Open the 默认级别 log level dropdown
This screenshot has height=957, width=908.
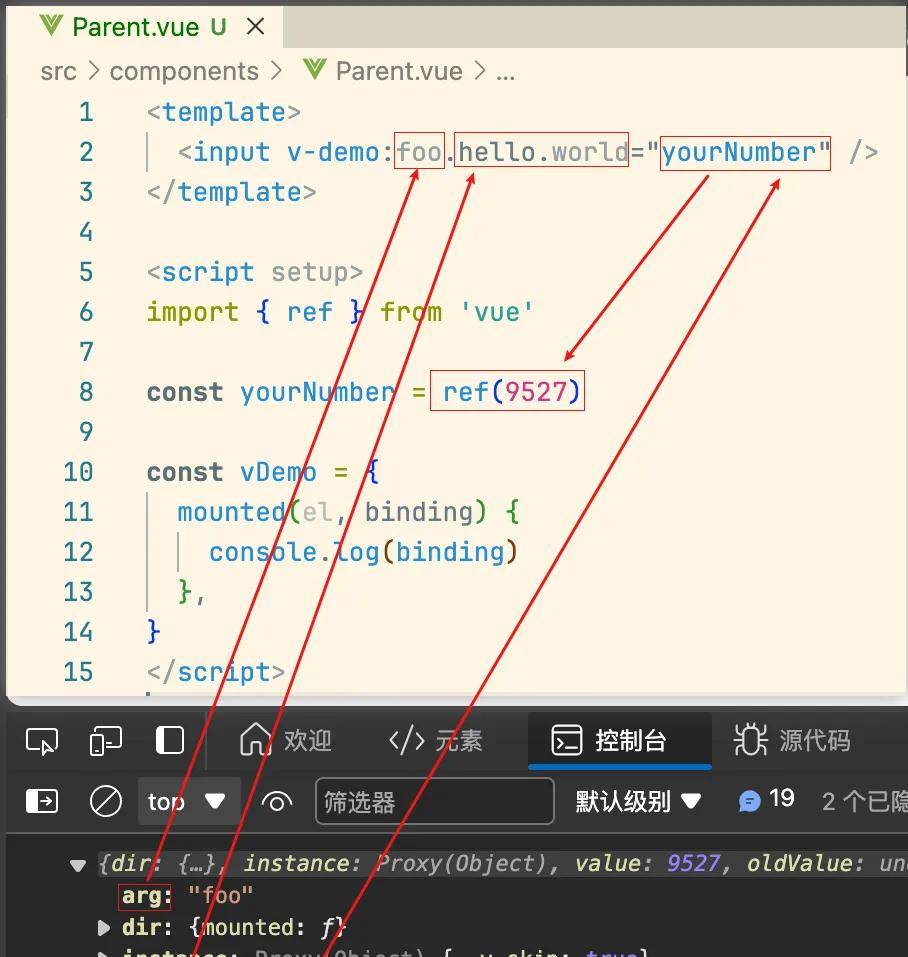(638, 801)
